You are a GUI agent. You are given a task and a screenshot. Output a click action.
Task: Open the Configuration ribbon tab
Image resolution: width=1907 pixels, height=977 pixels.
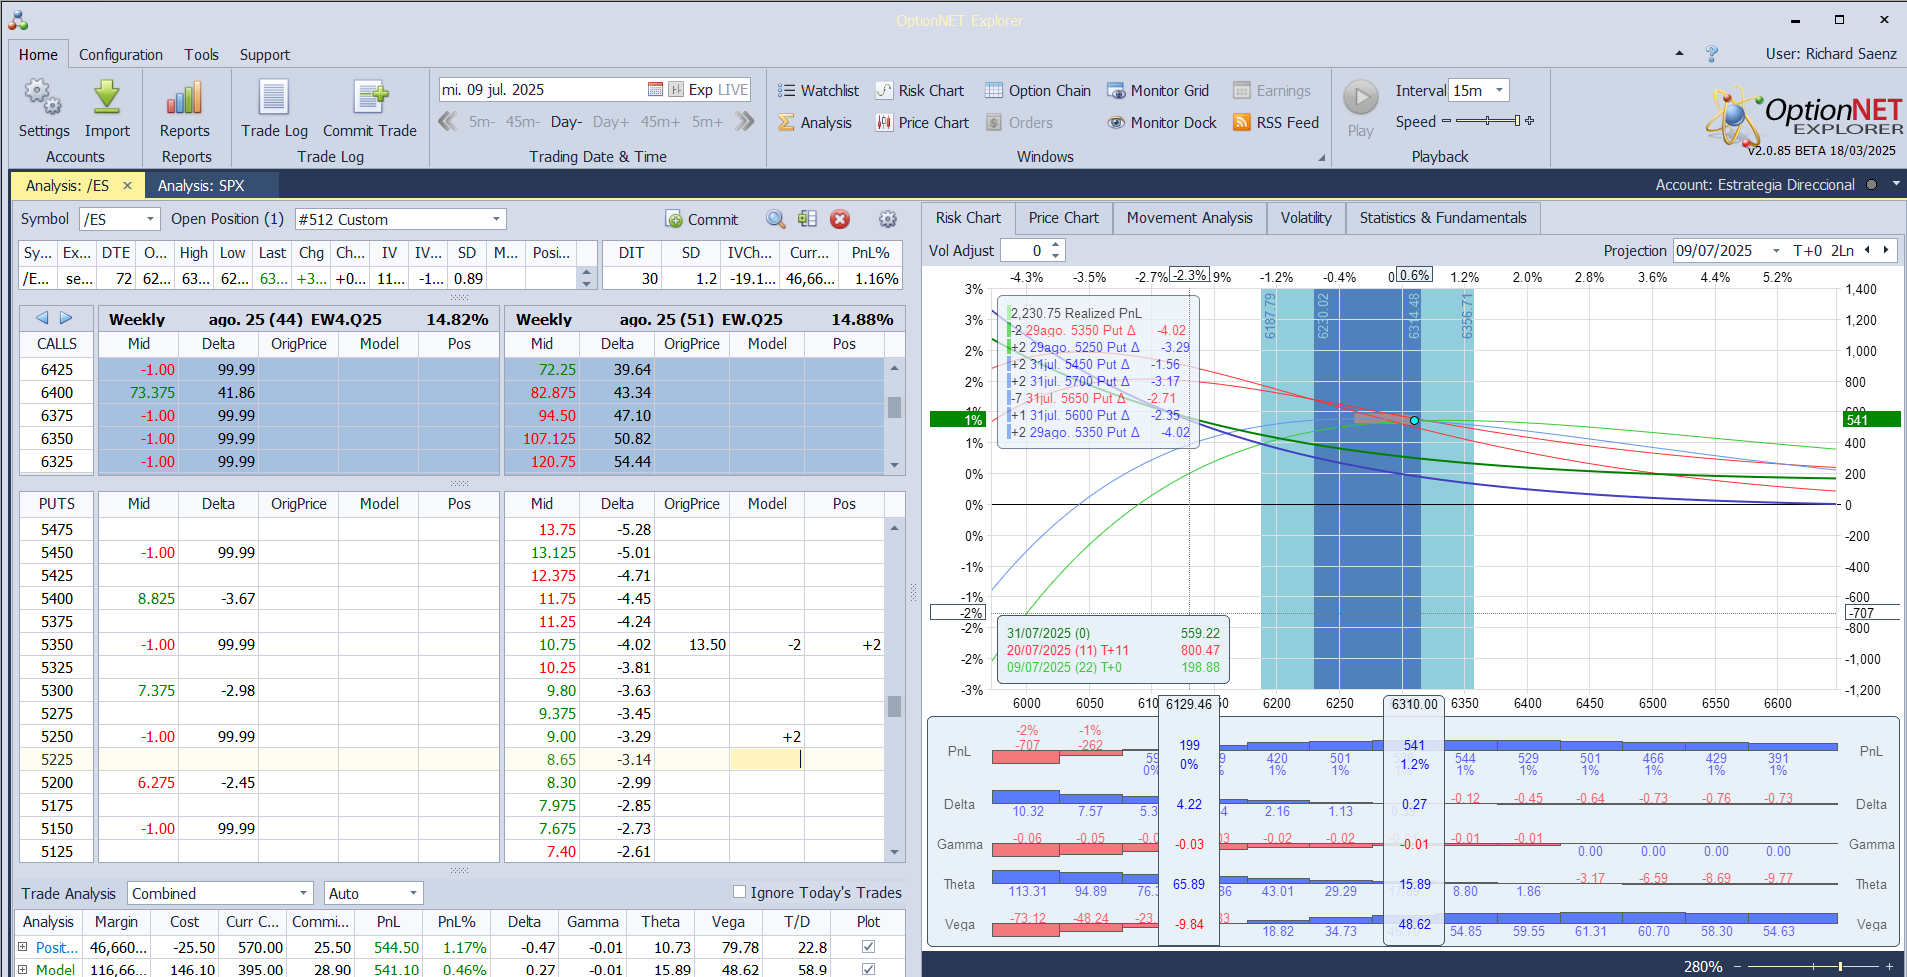pos(121,55)
